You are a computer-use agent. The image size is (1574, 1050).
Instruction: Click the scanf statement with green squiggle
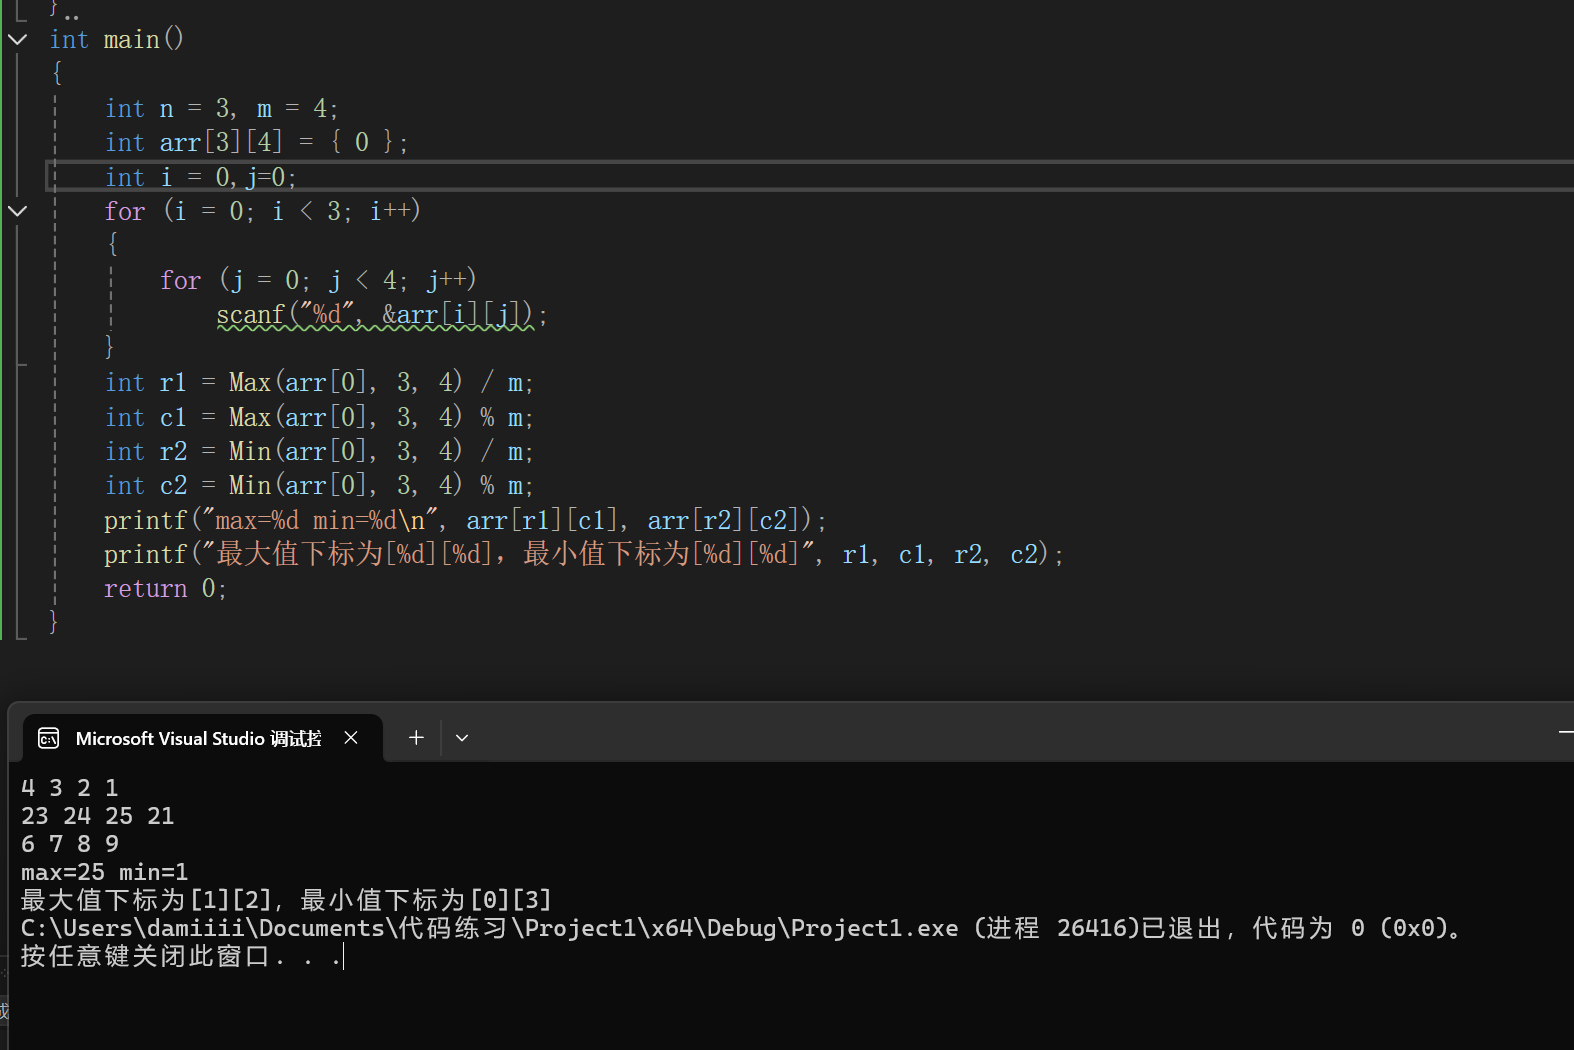382,315
